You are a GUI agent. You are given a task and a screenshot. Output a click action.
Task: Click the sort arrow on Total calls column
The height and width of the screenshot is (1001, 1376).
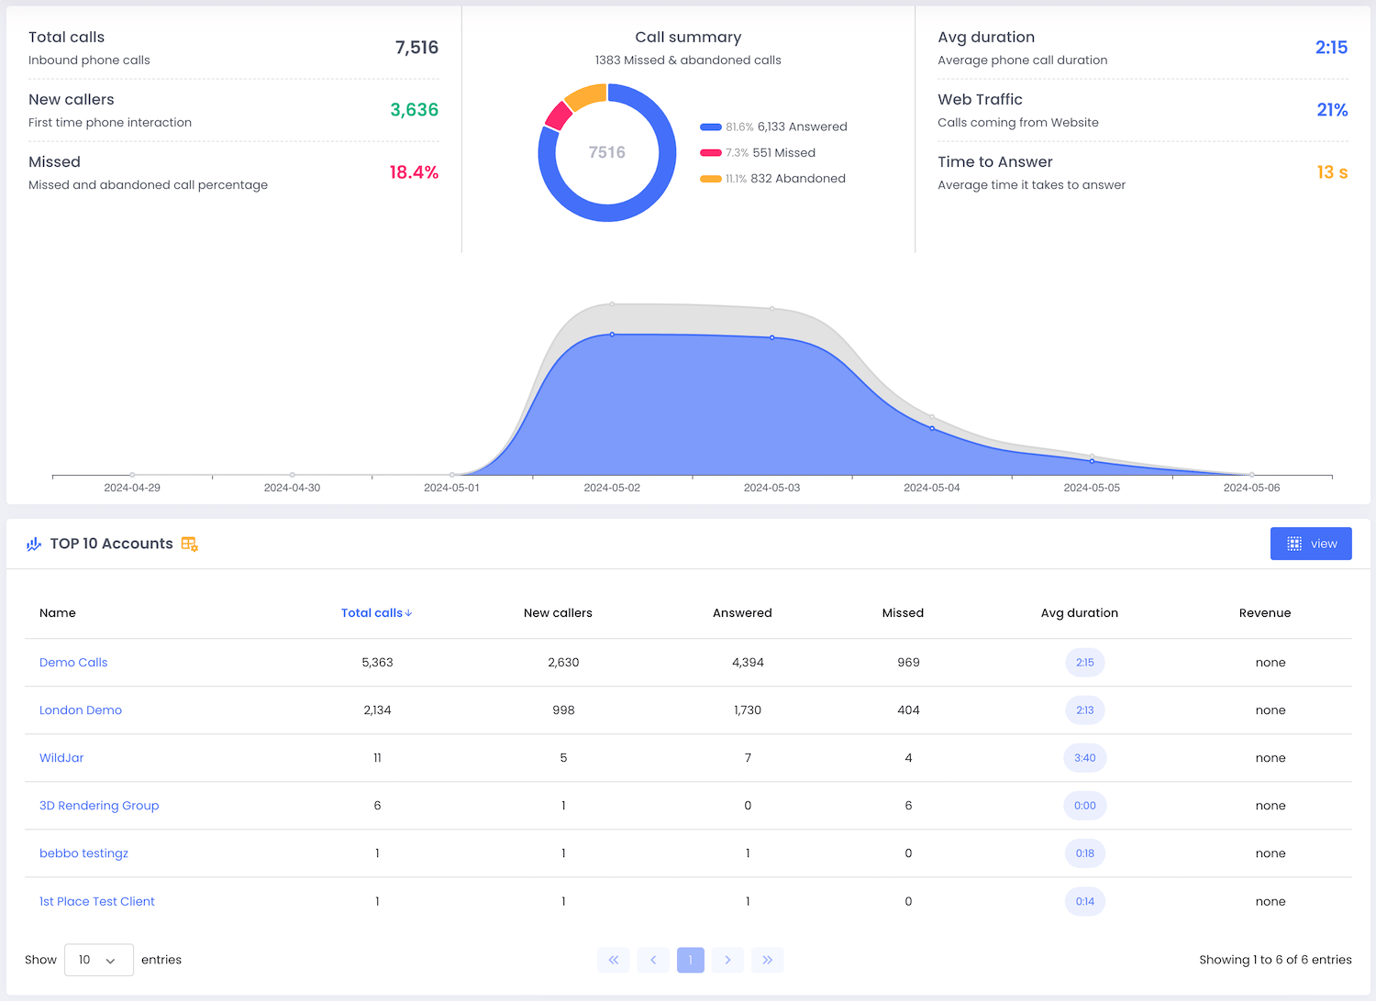click(409, 613)
